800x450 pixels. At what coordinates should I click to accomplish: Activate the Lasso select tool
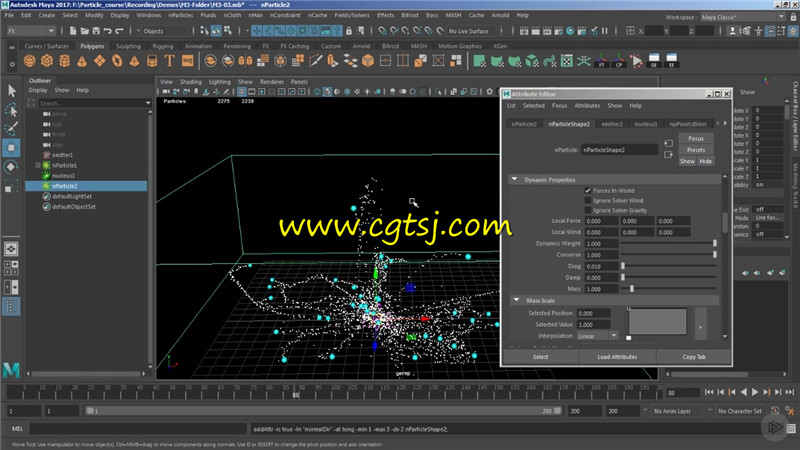[x=12, y=110]
